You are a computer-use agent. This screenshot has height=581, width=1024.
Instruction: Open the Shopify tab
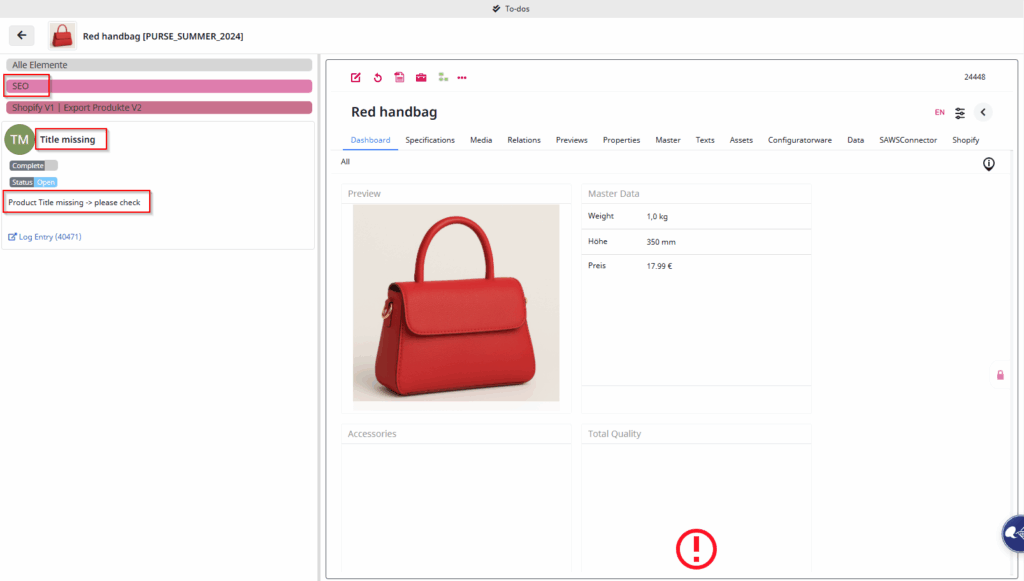[965, 140]
